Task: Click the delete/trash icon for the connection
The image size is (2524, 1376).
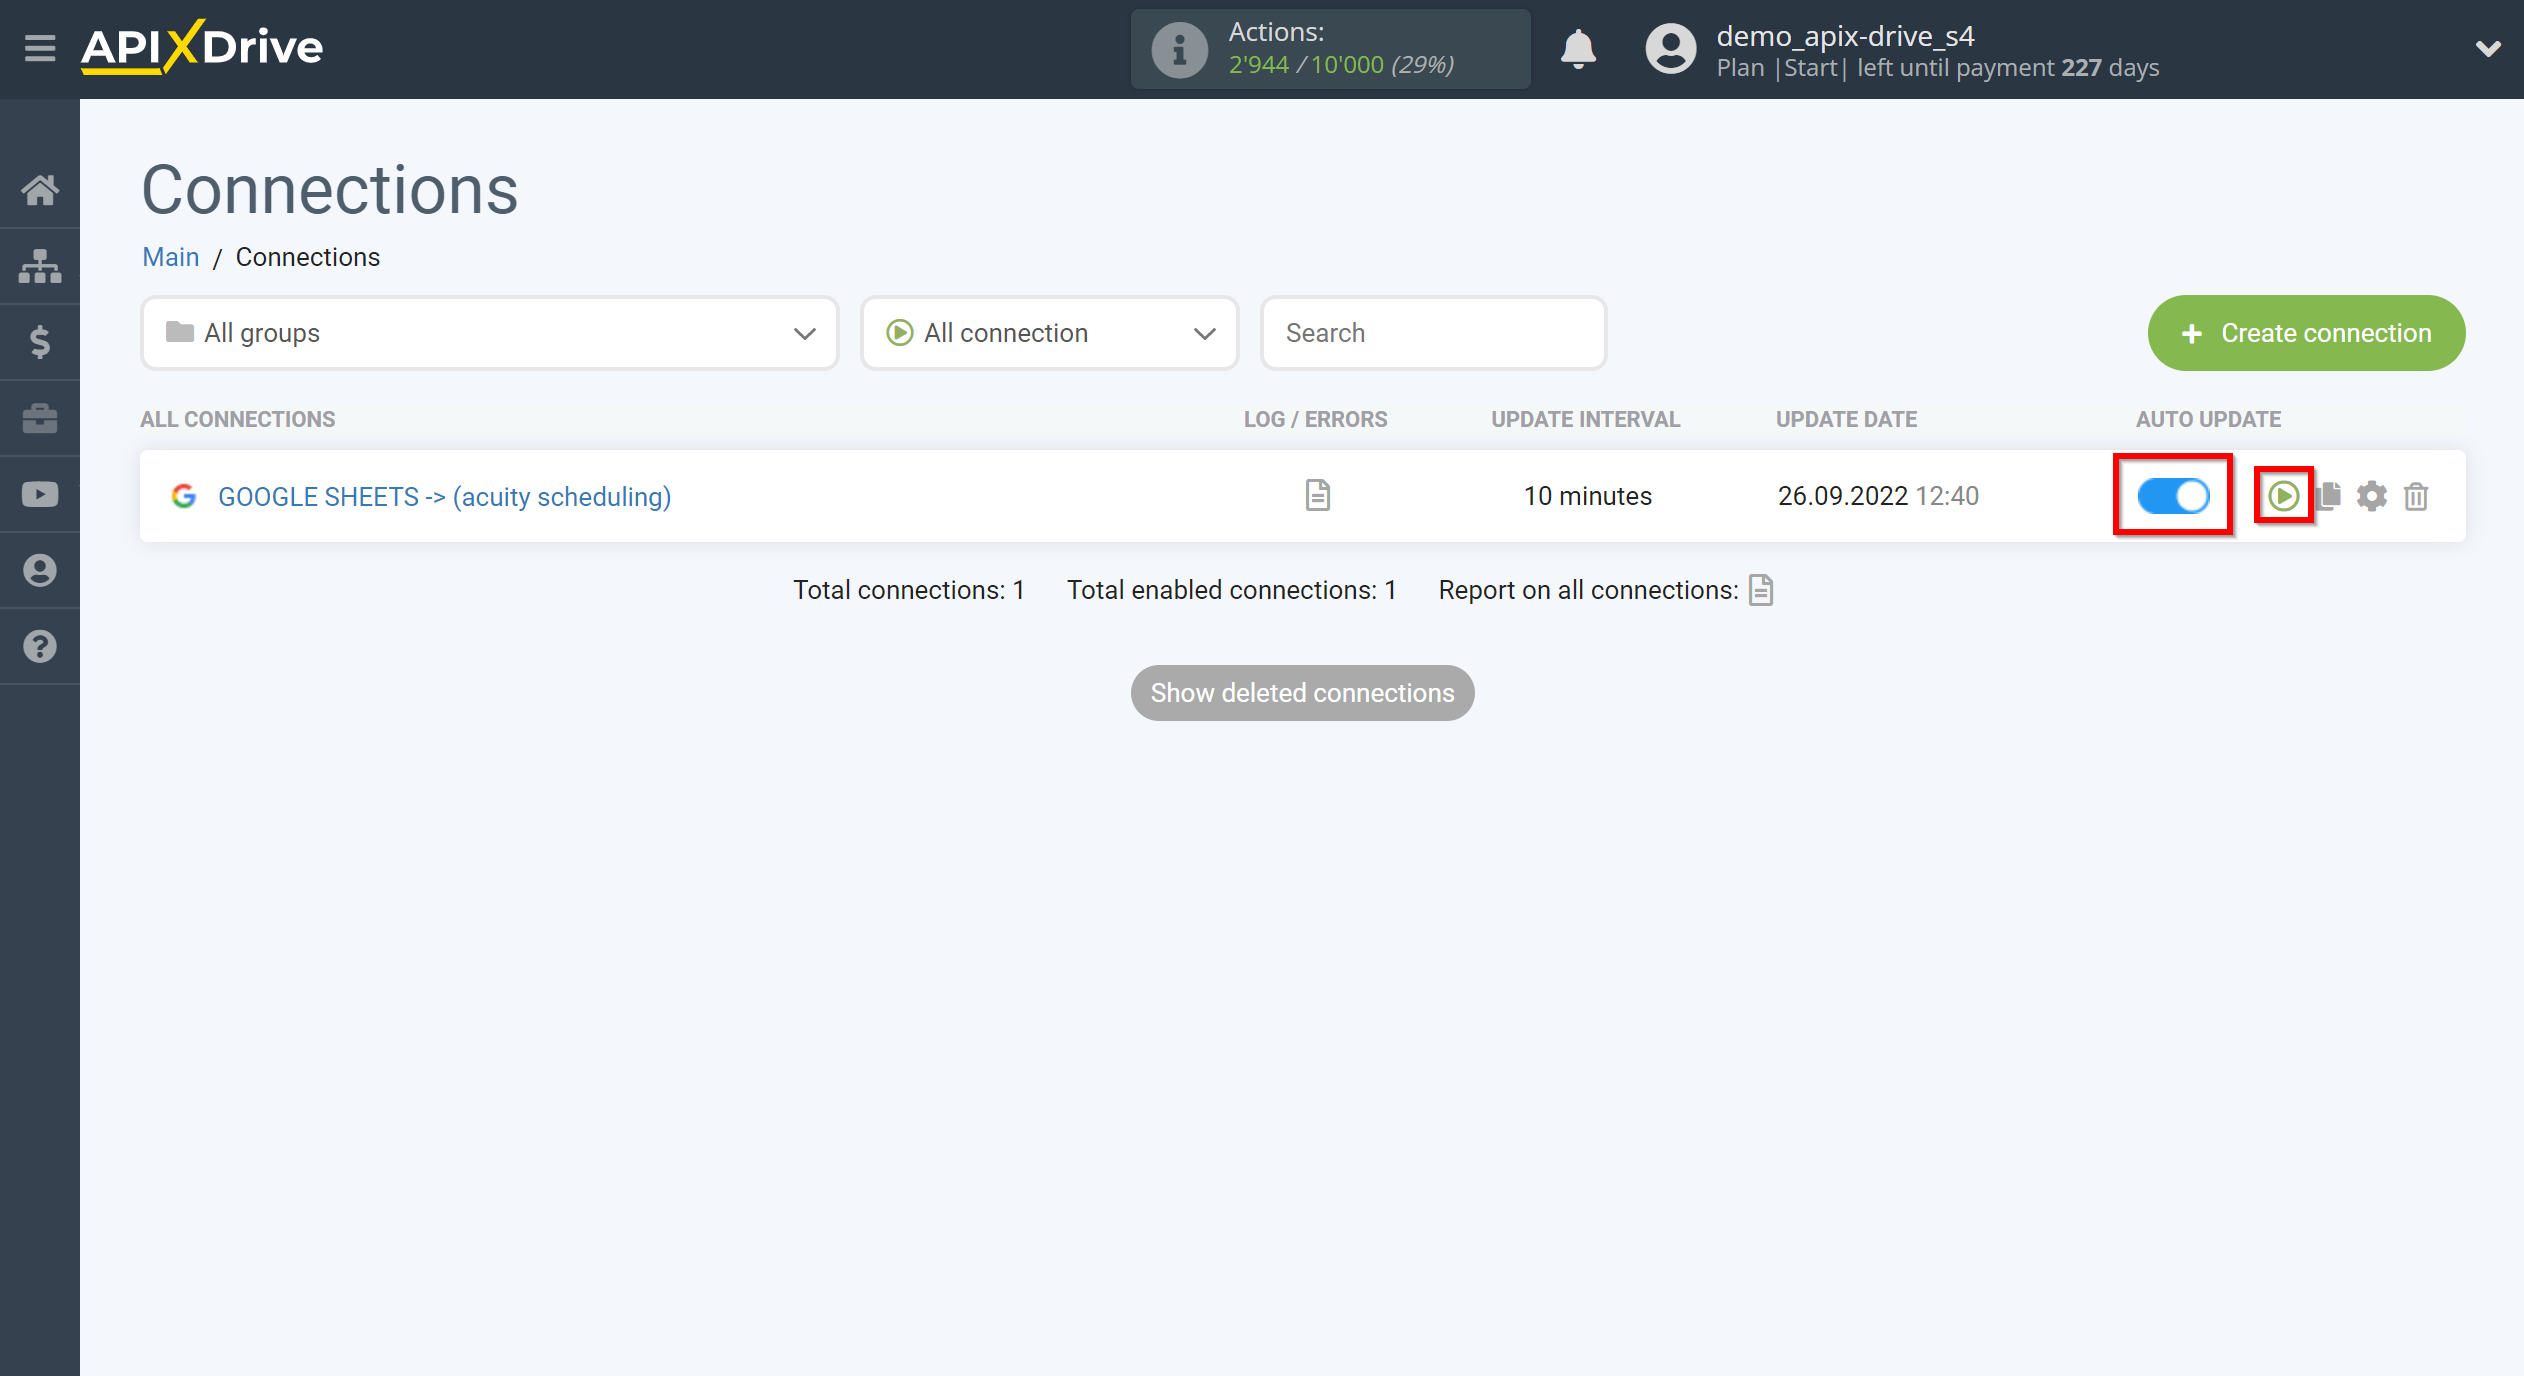Action: 2417,495
